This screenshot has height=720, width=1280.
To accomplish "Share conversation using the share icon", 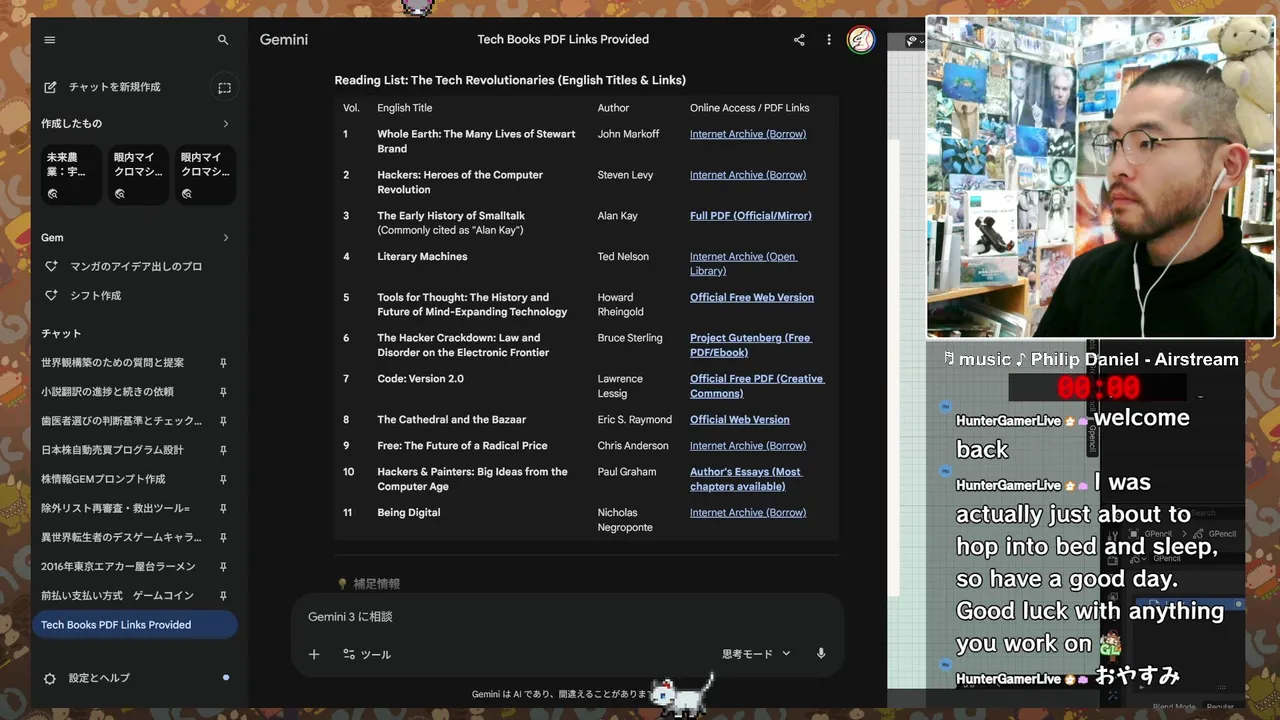I will pyautogui.click(x=799, y=40).
